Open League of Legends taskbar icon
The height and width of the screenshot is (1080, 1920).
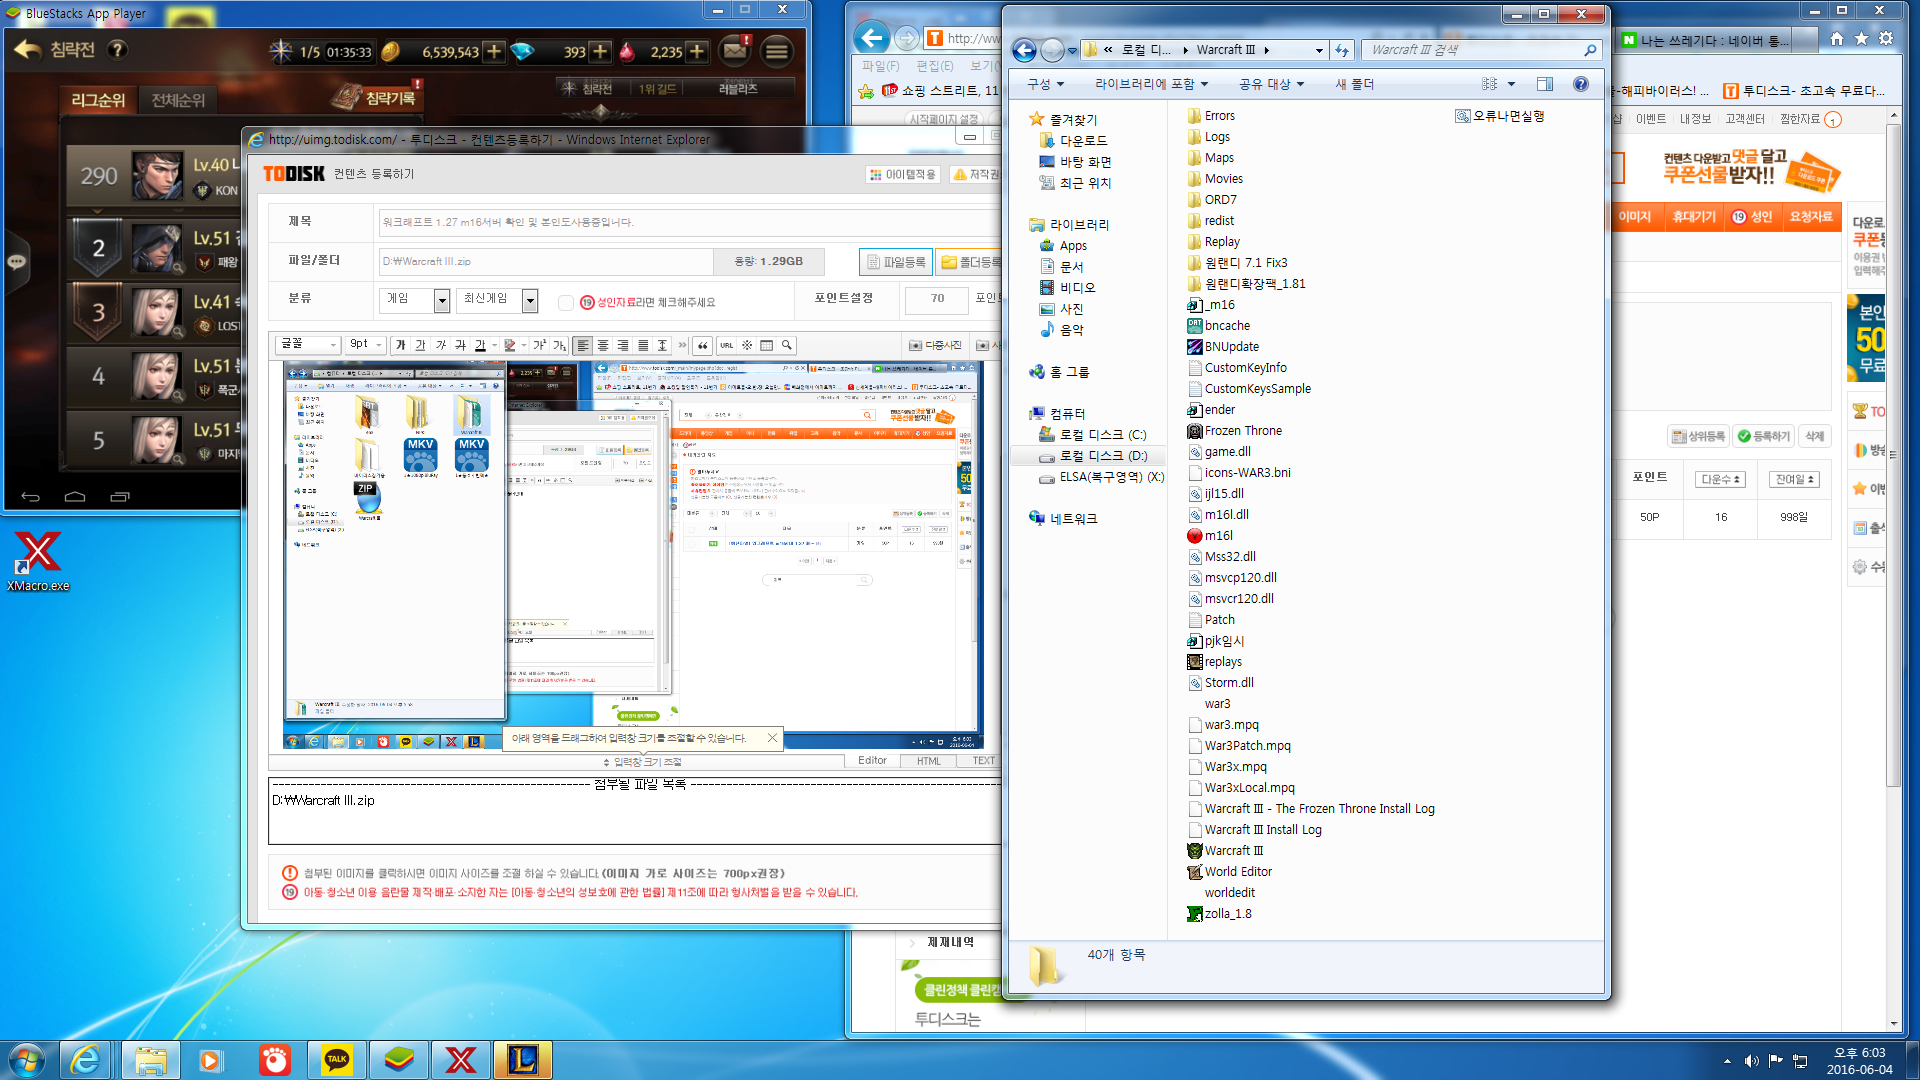click(523, 1059)
